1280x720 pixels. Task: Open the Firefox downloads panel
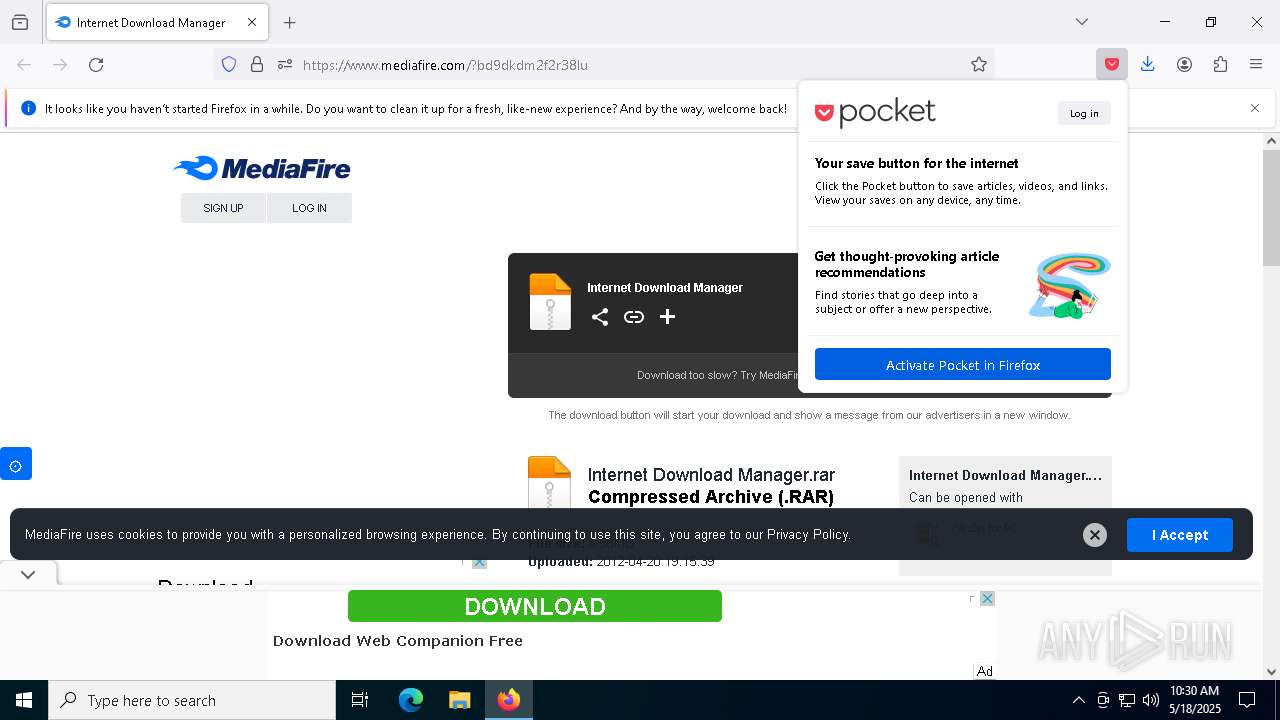point(1148,64)
